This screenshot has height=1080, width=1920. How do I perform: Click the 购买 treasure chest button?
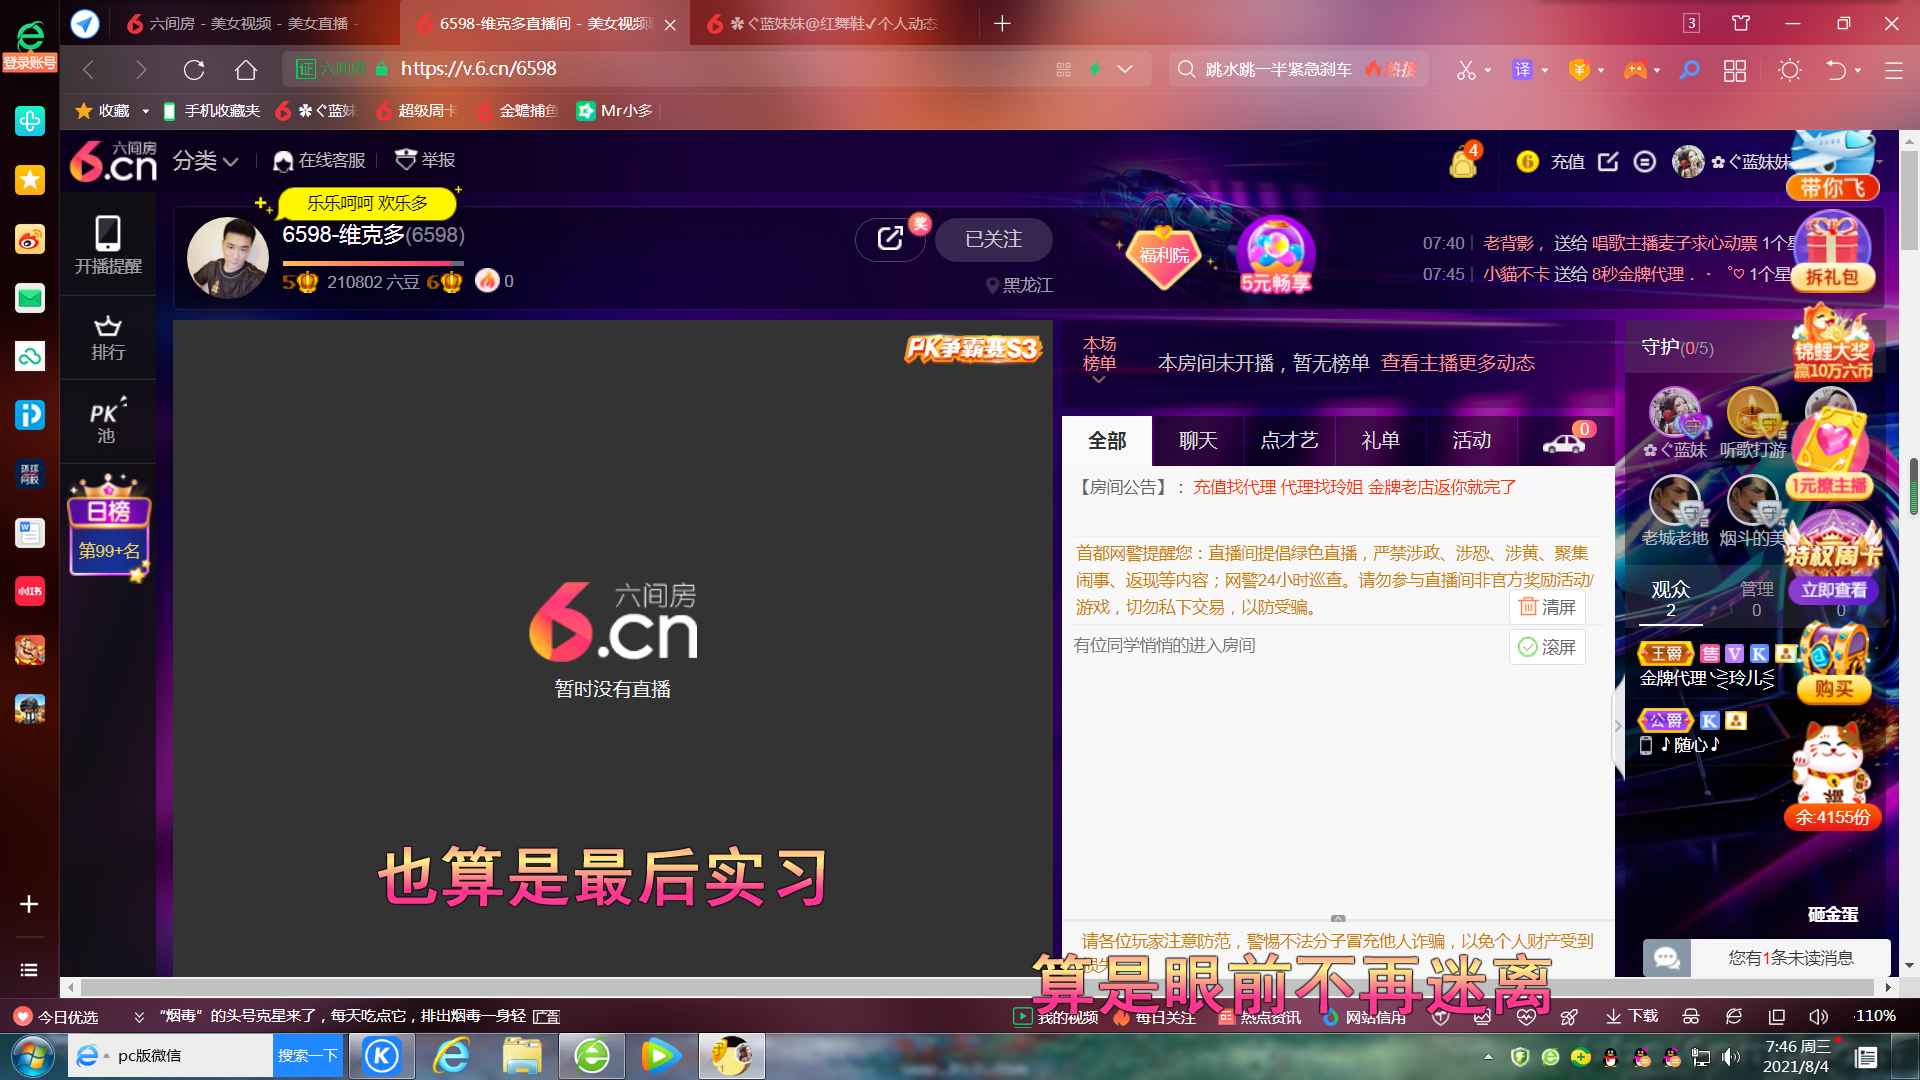pos(1834,689)
